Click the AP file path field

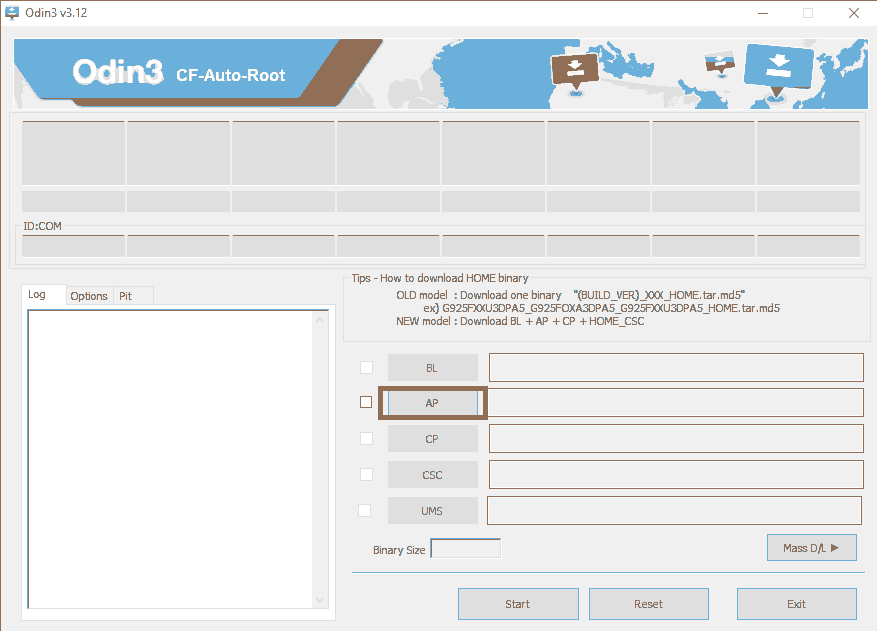[676, 403]
